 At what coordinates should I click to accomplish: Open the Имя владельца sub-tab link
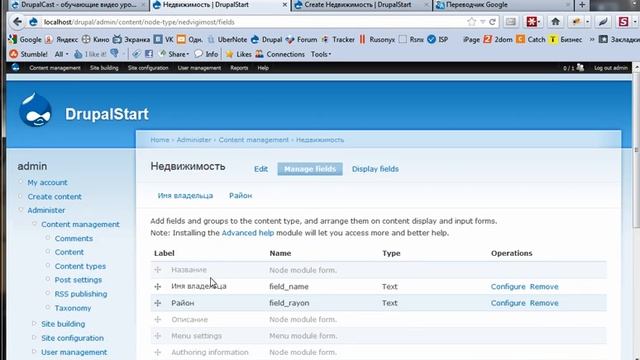(x=185, y=196)
